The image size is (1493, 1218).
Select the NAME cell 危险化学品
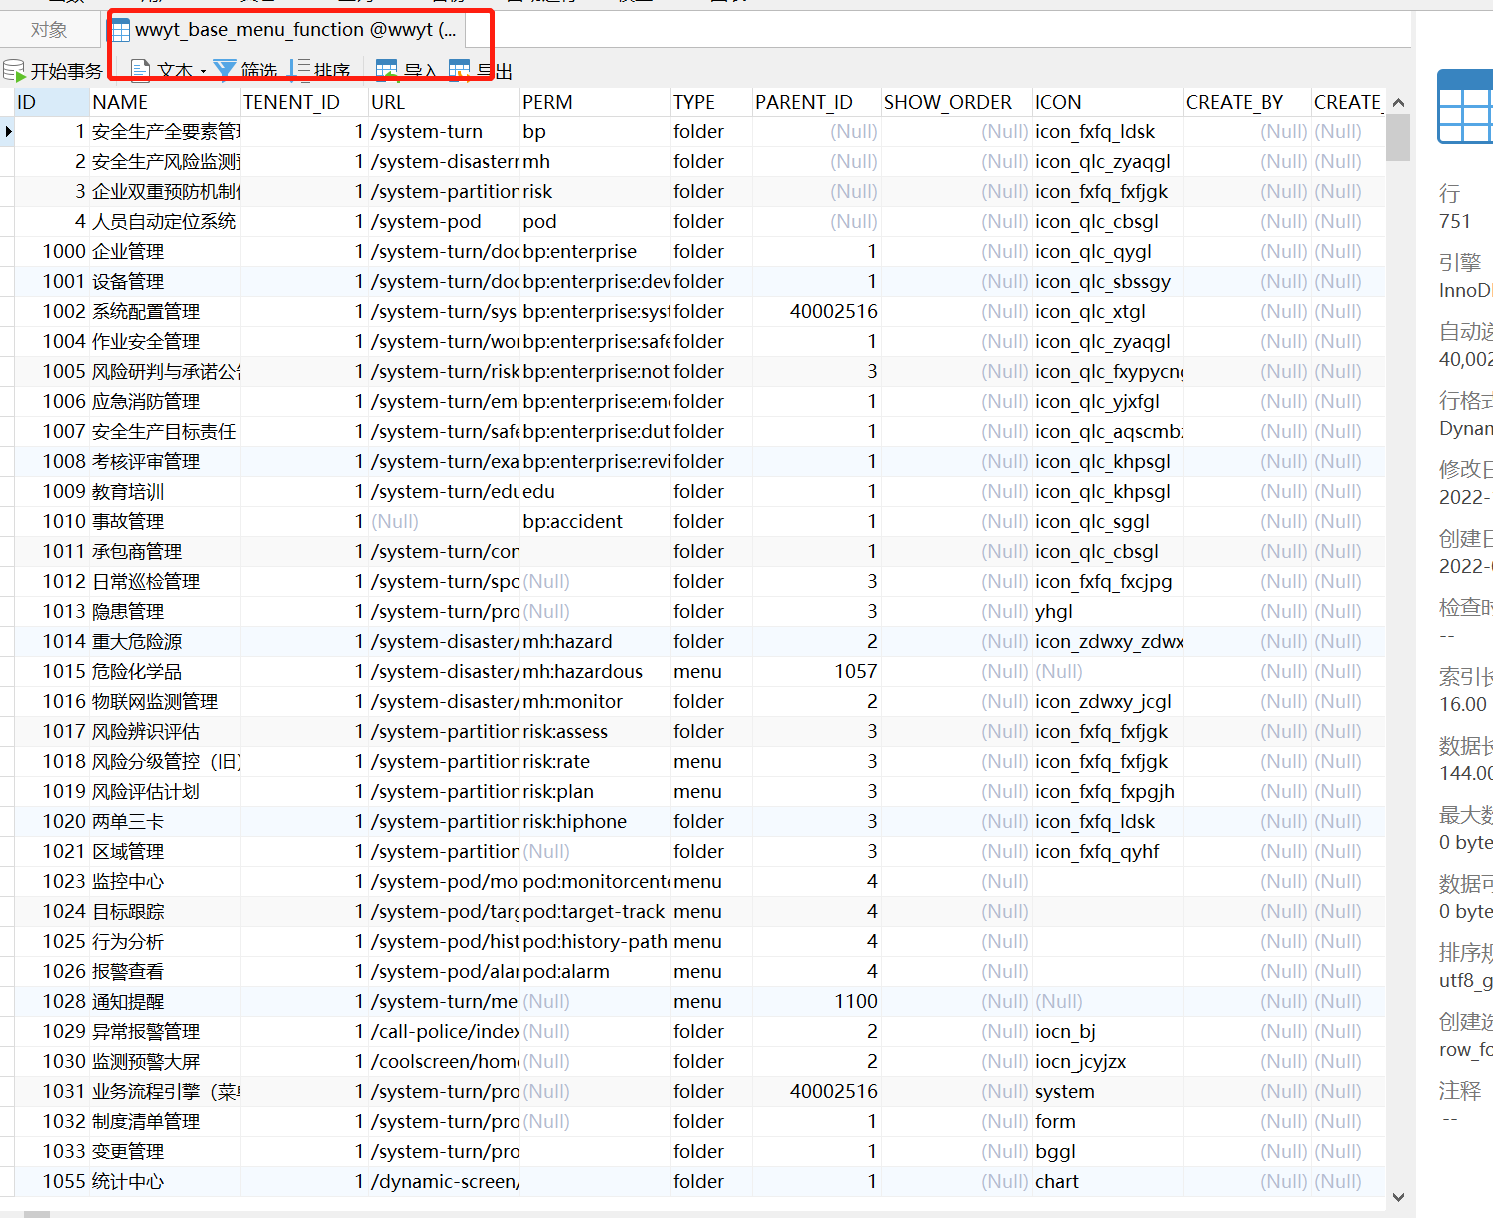tap(165, 671)
